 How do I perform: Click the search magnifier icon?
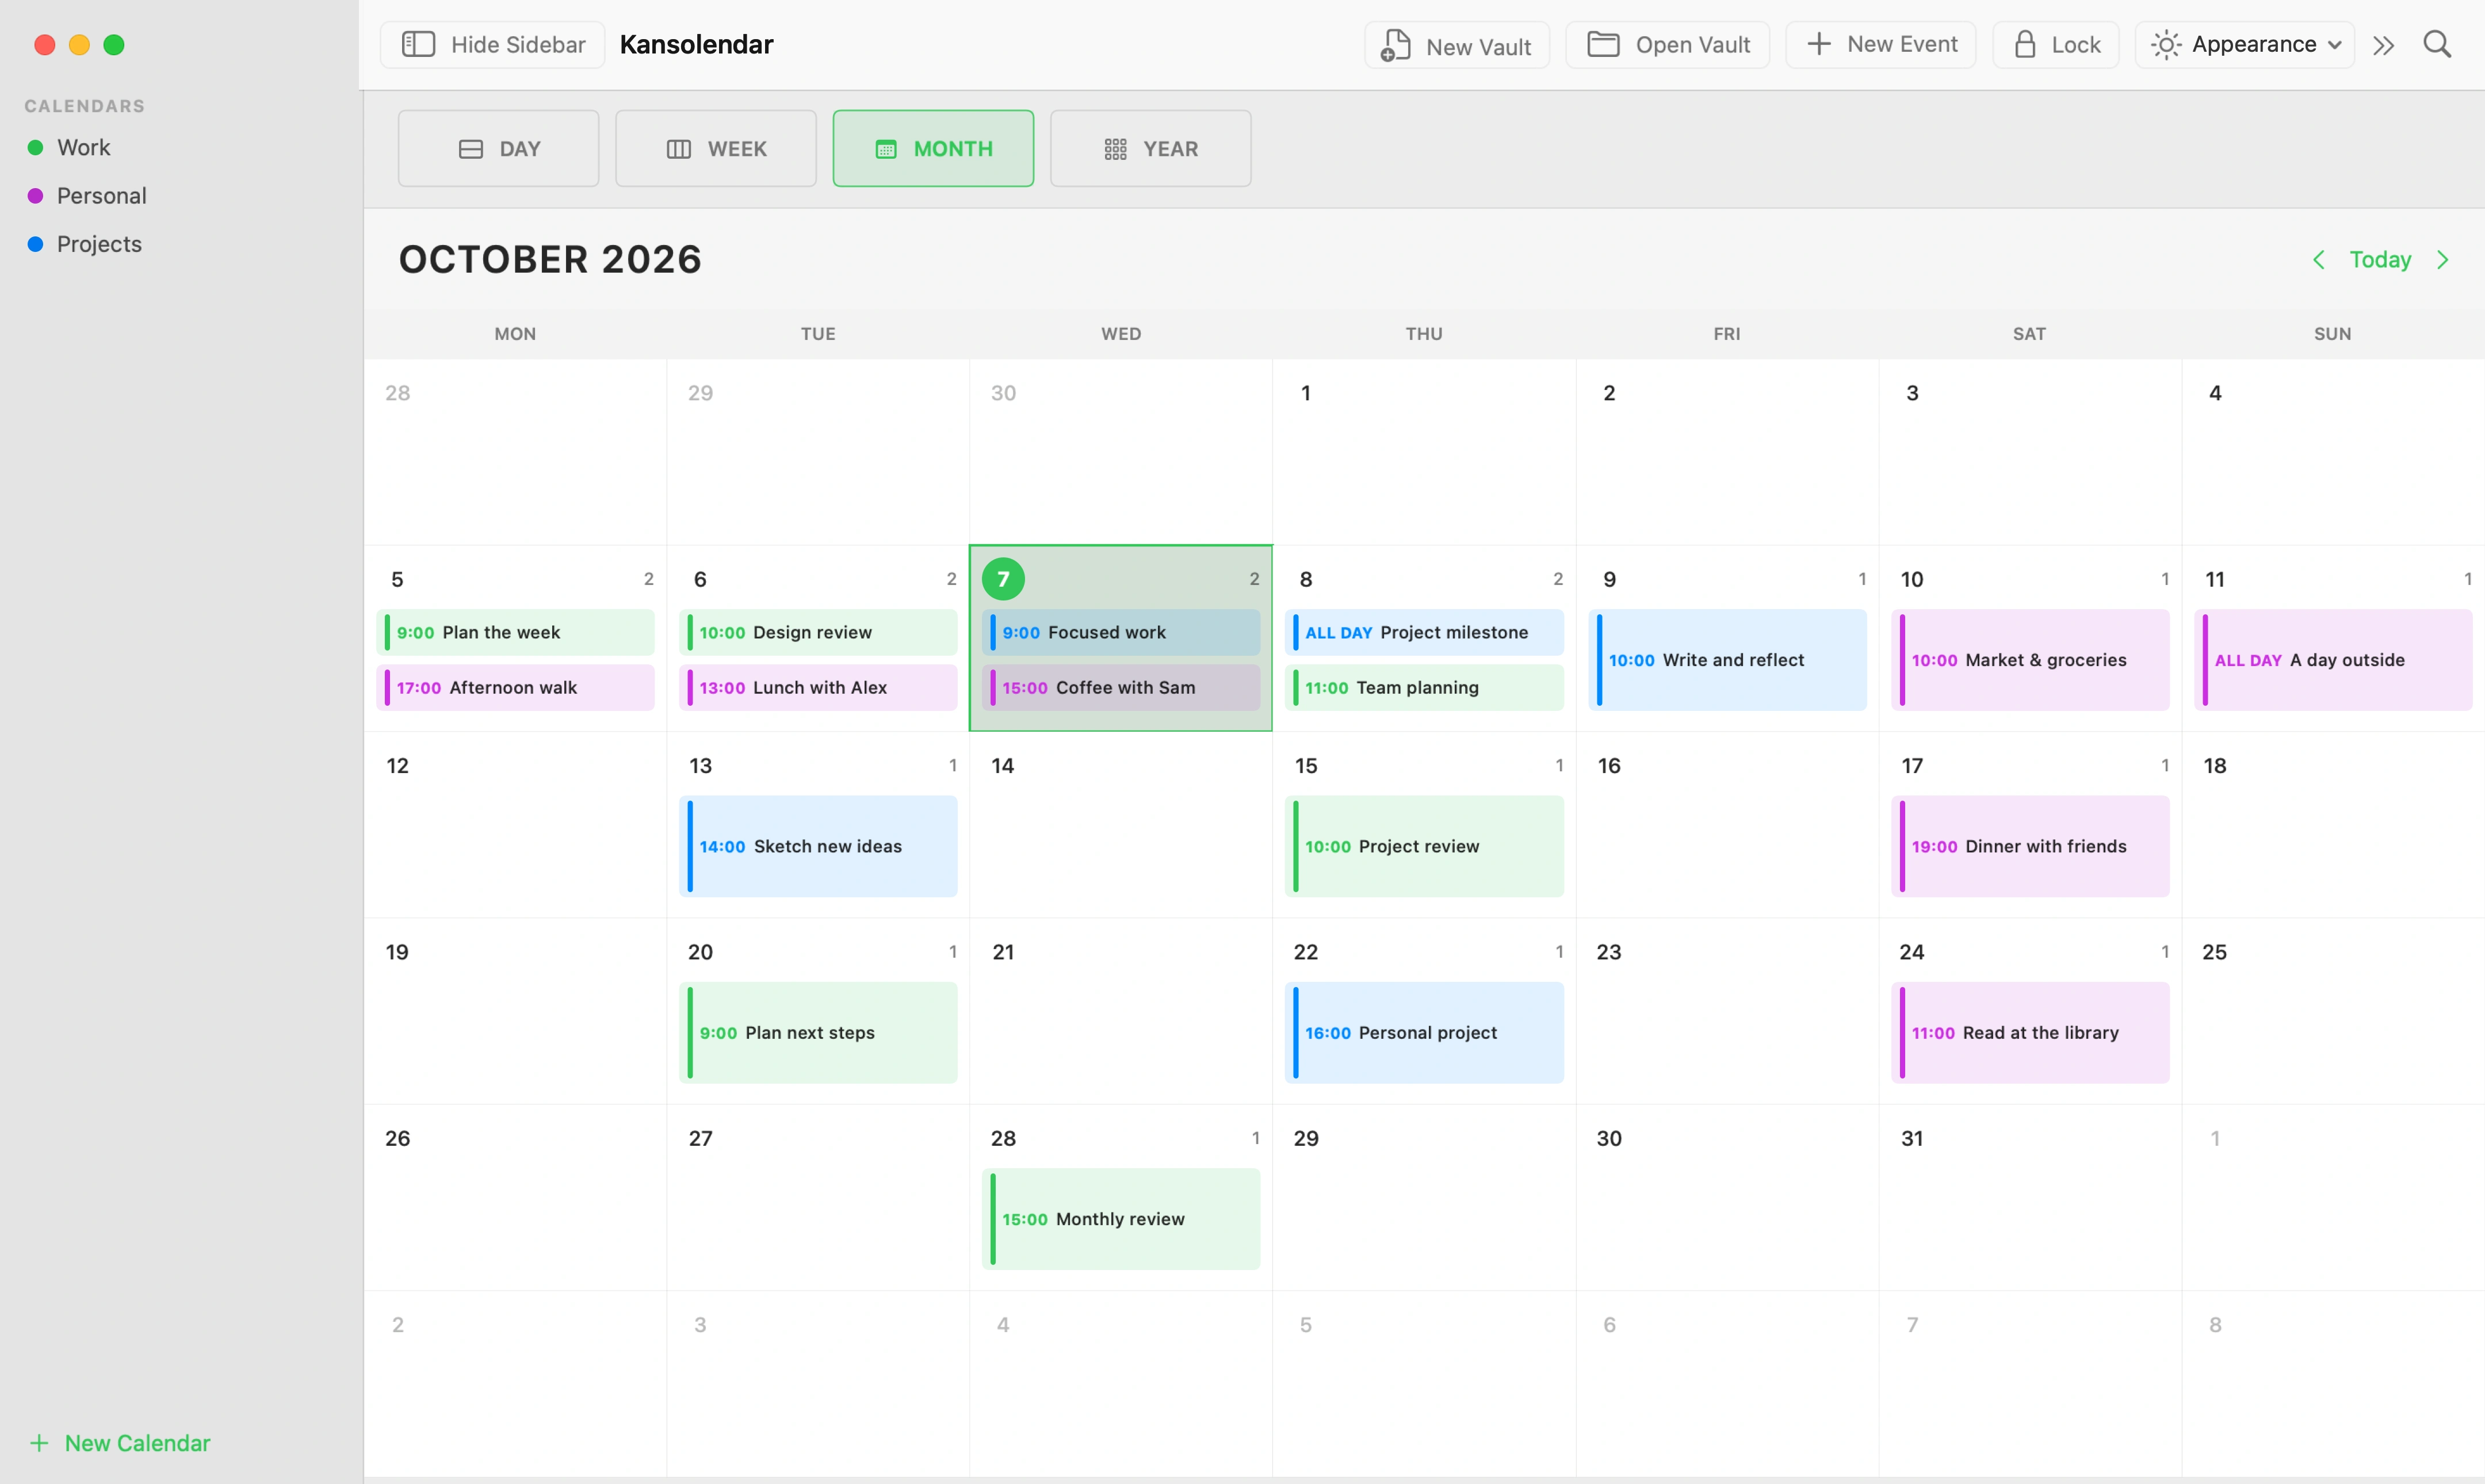[x=2437, y=44]
